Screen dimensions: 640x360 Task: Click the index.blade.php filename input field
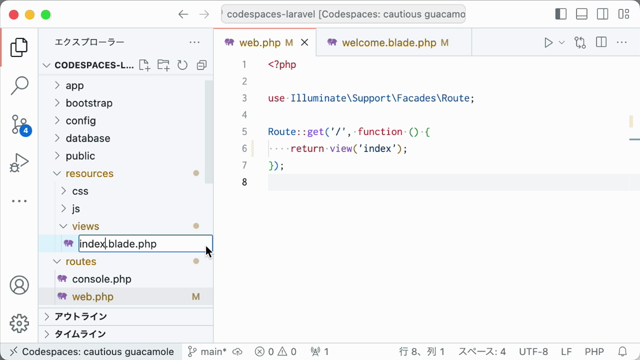(145, 244)
